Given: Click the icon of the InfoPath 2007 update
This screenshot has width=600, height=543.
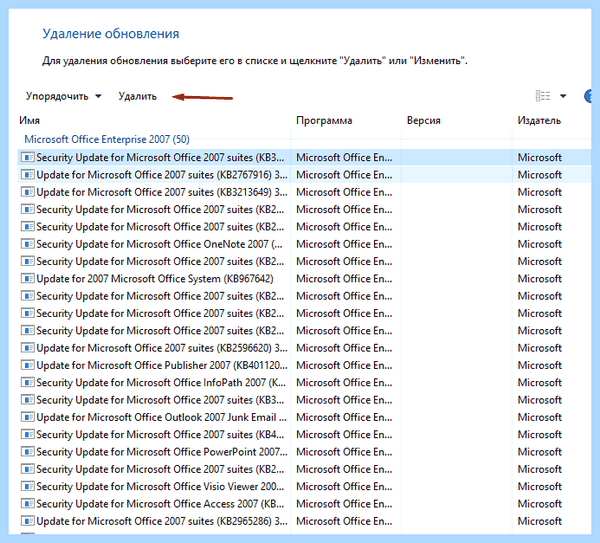Looking at the screenshot, I should coord(28,383).
